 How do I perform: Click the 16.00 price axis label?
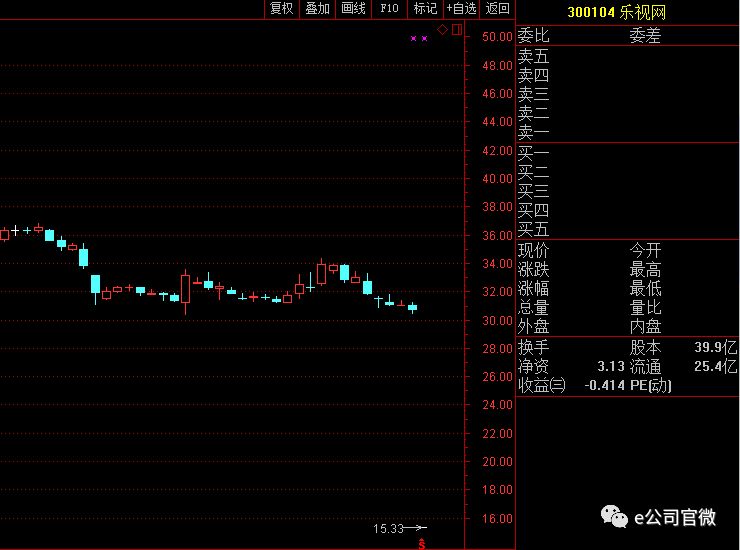click(x=497, y=518)
